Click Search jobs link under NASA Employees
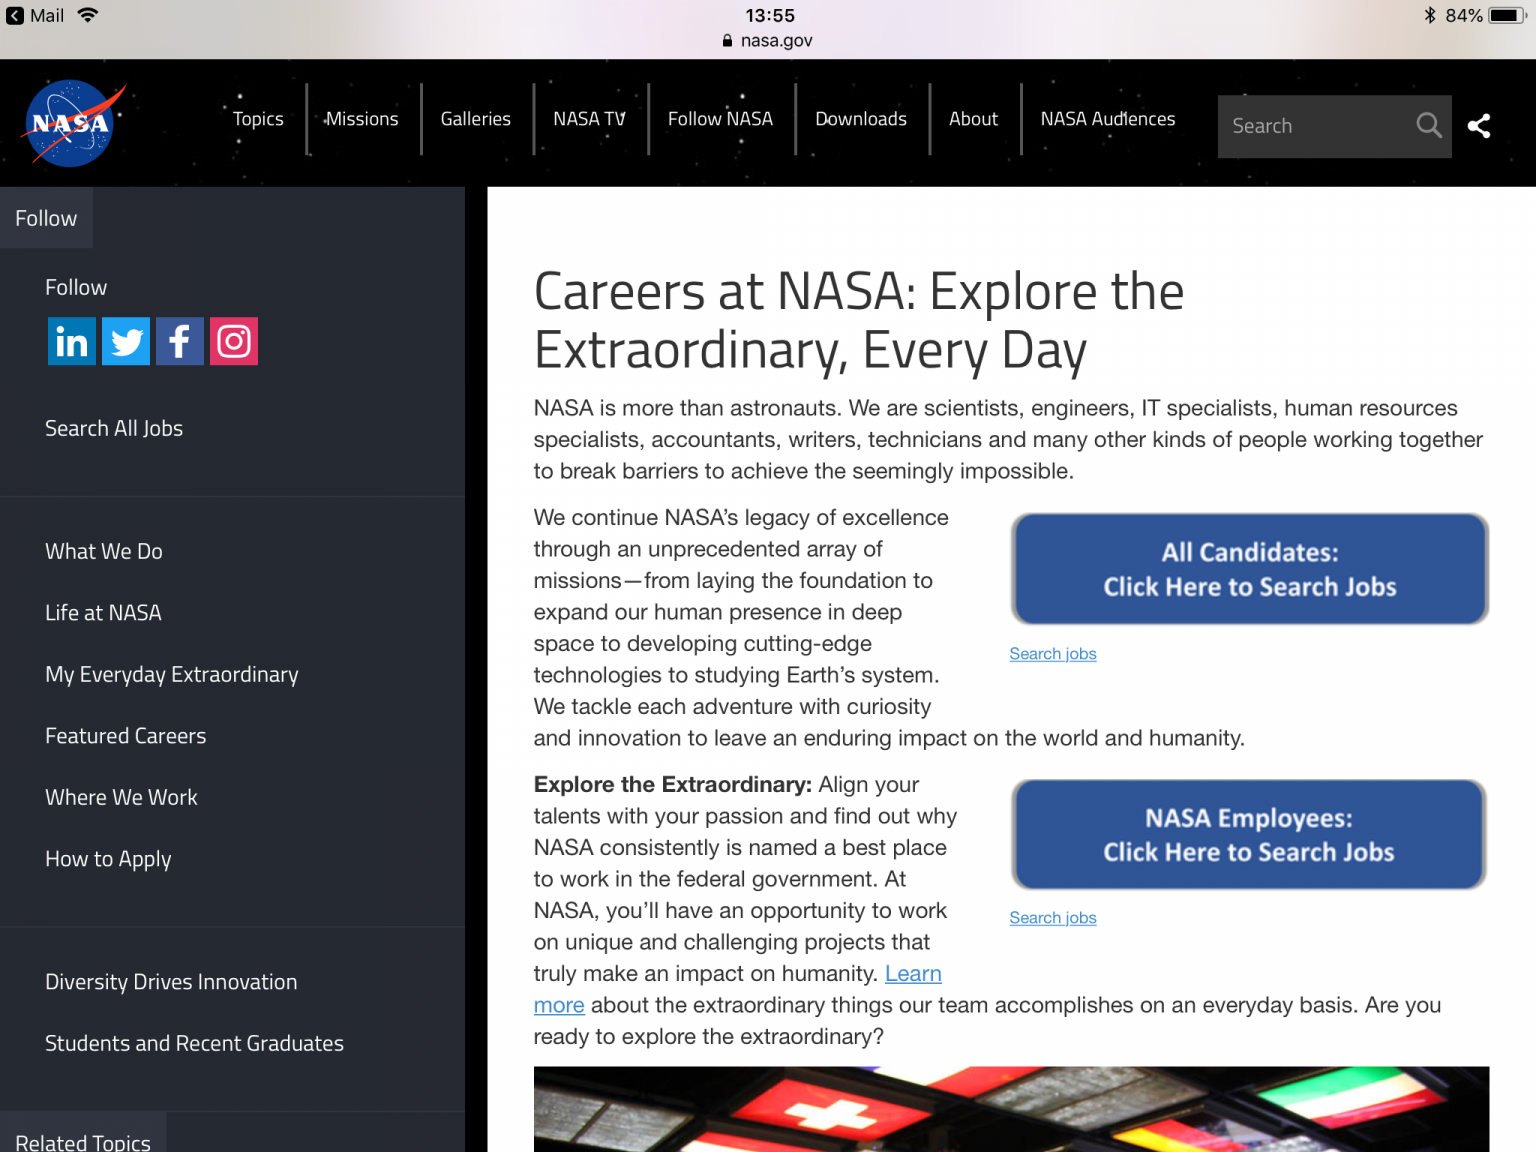Image resolution: width=1536 pixels, height=1152 pixels. click(x=1053, y=918)
